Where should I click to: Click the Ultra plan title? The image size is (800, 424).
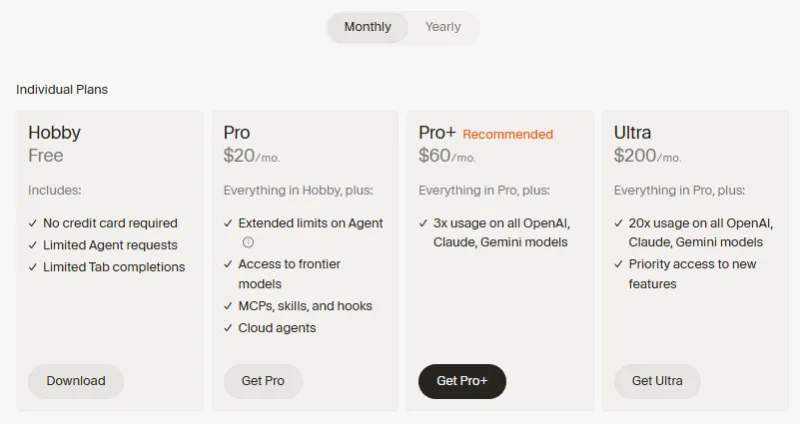click(632, 132)
